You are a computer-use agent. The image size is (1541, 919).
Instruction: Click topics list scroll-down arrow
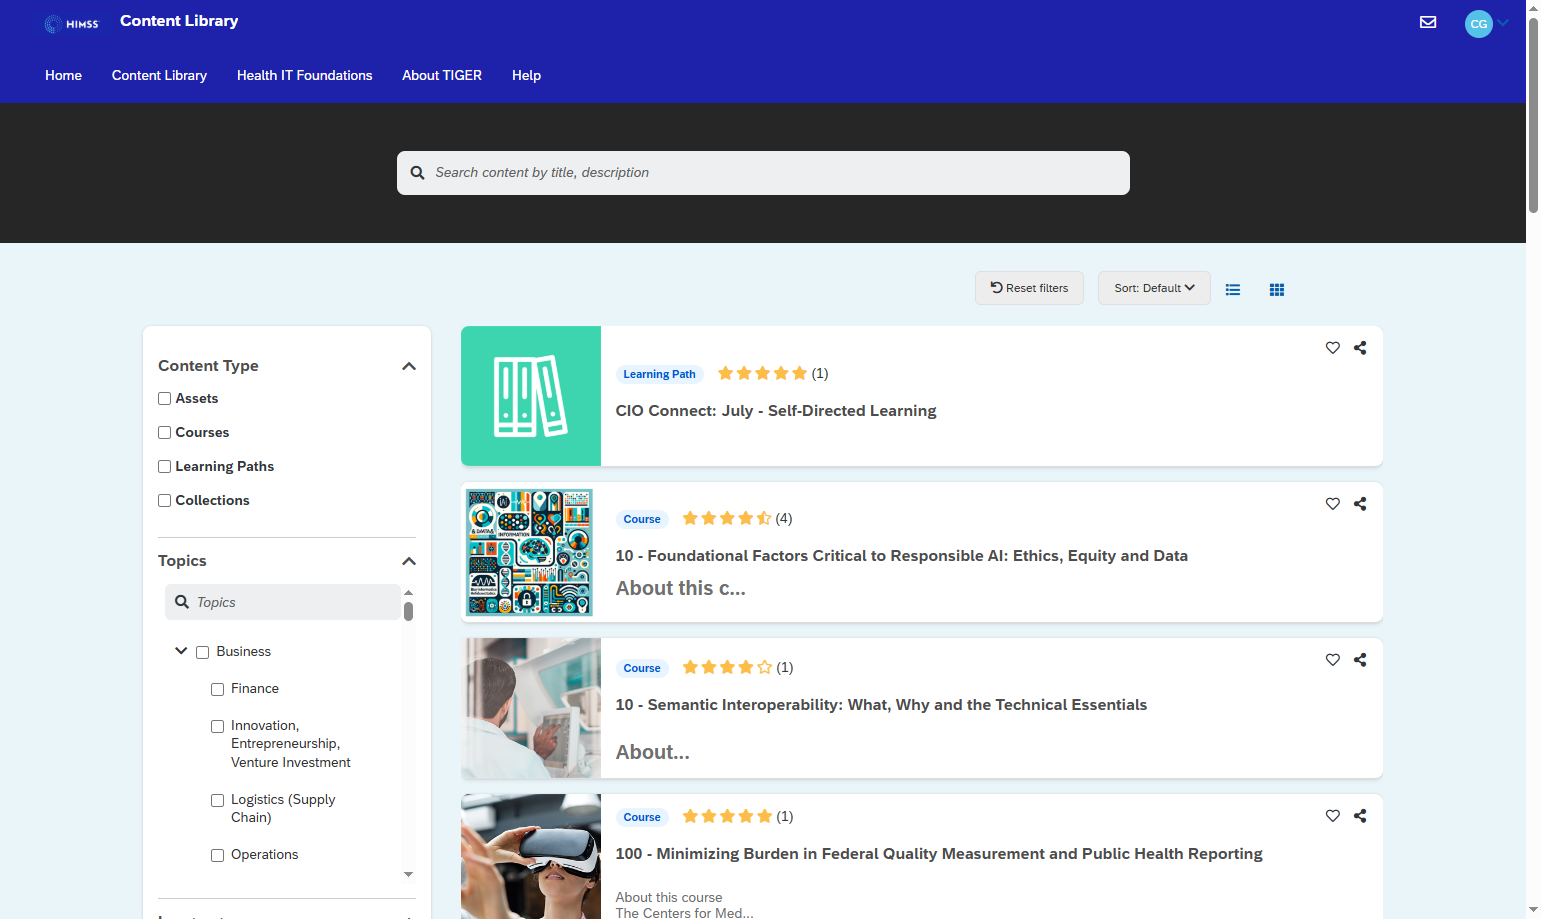point(408,874)
